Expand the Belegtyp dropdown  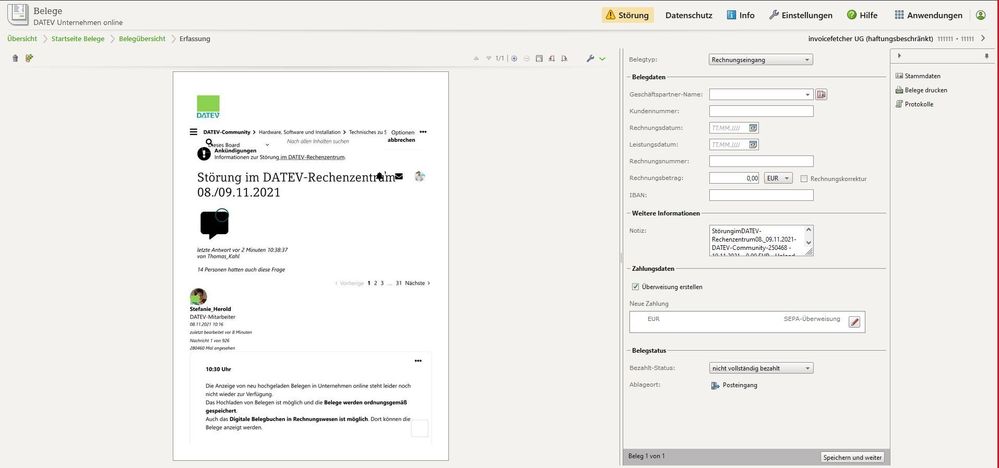tap(760, 60)
